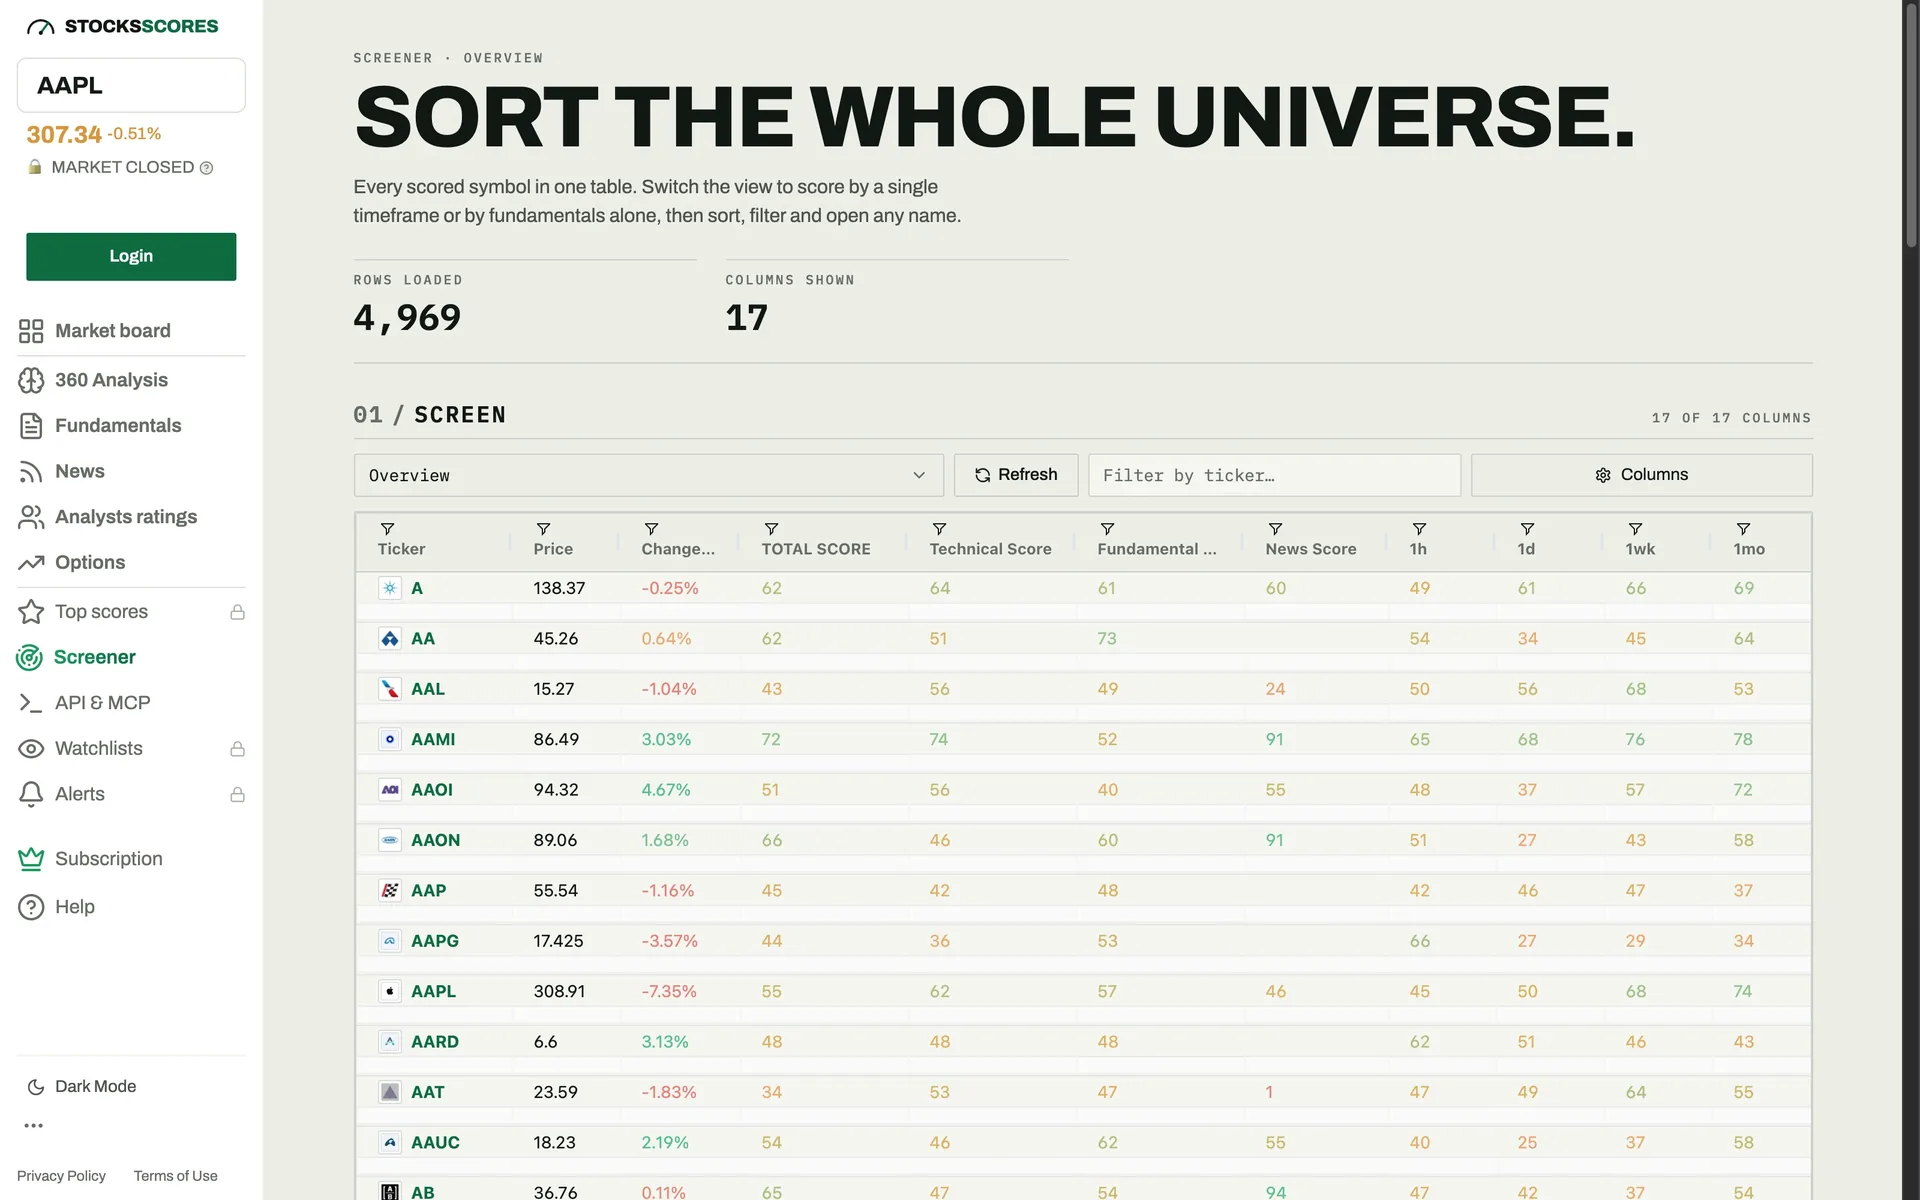1920x1200 pixels.
Task: Click the filter icon above Ticker column
Action: 387,529
